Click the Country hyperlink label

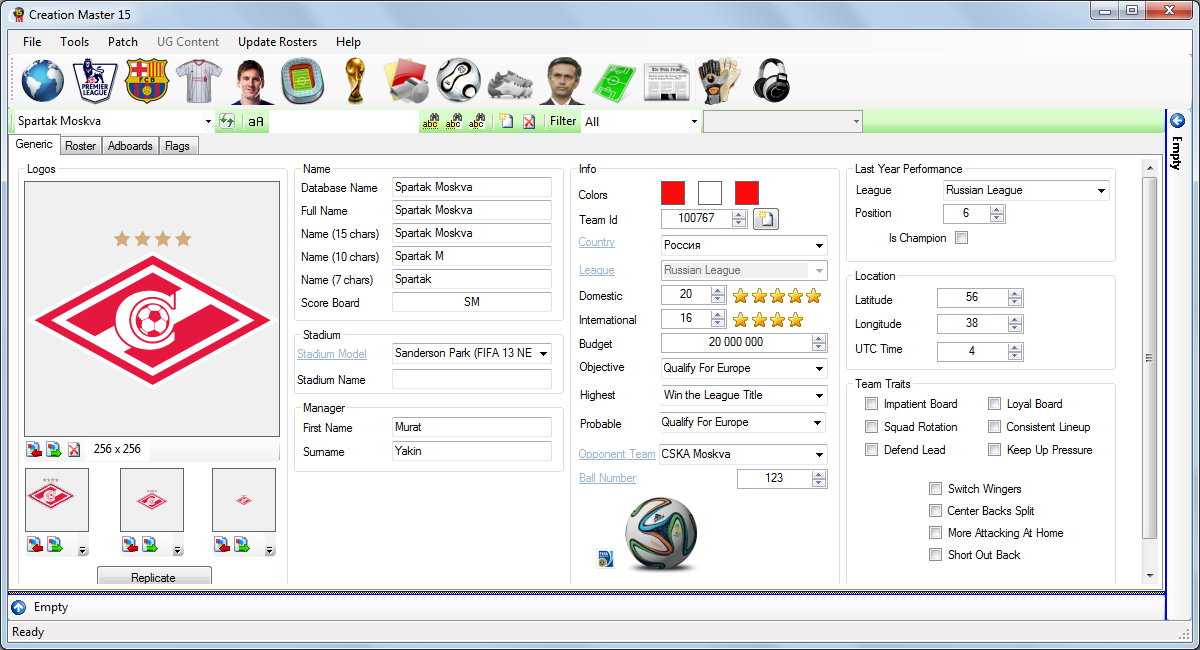pyautogui.click(x=596, y=241)
